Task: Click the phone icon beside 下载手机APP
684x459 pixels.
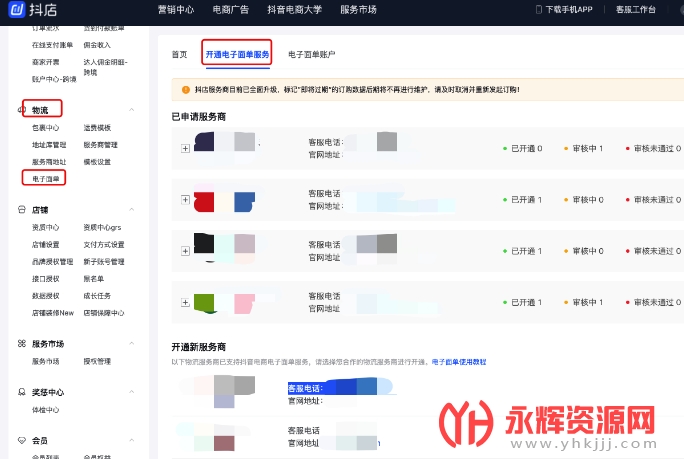Action: click(x=538, y=9)
